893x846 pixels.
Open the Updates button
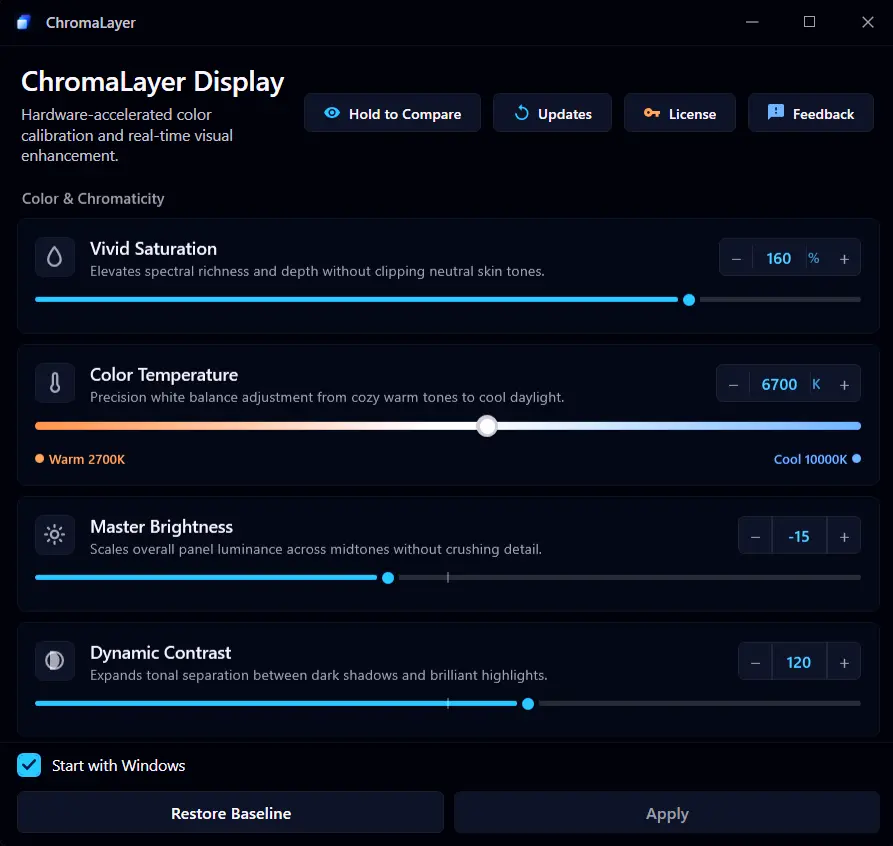(552, 113)
